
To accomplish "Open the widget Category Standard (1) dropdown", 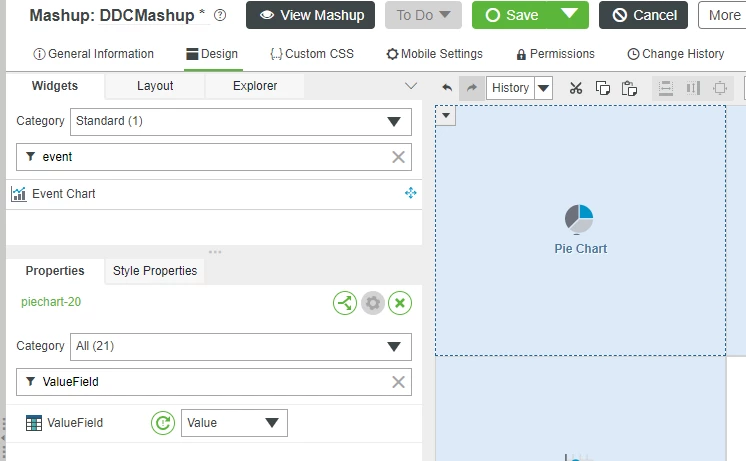I will click(x=241, y=122).
